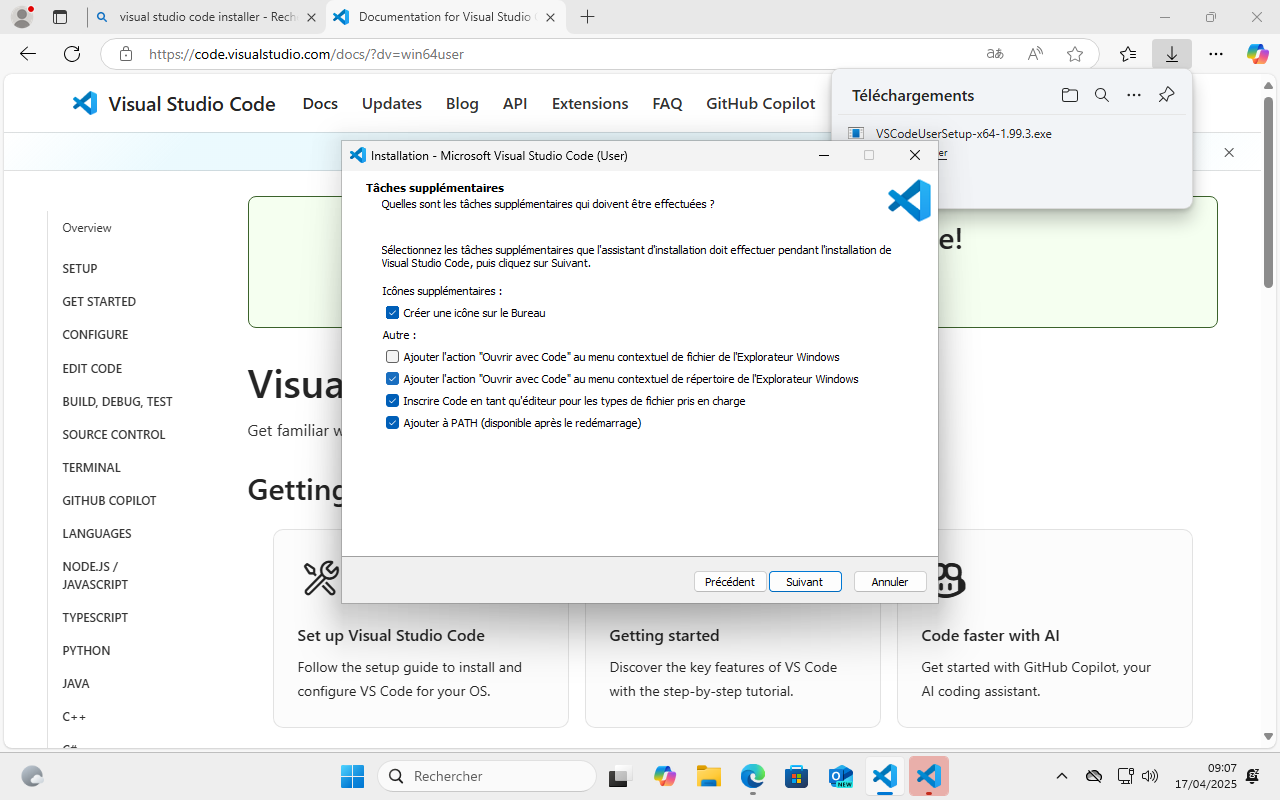Dismiss the site banner with X
1280x800 pixels.
point(1229,152)
